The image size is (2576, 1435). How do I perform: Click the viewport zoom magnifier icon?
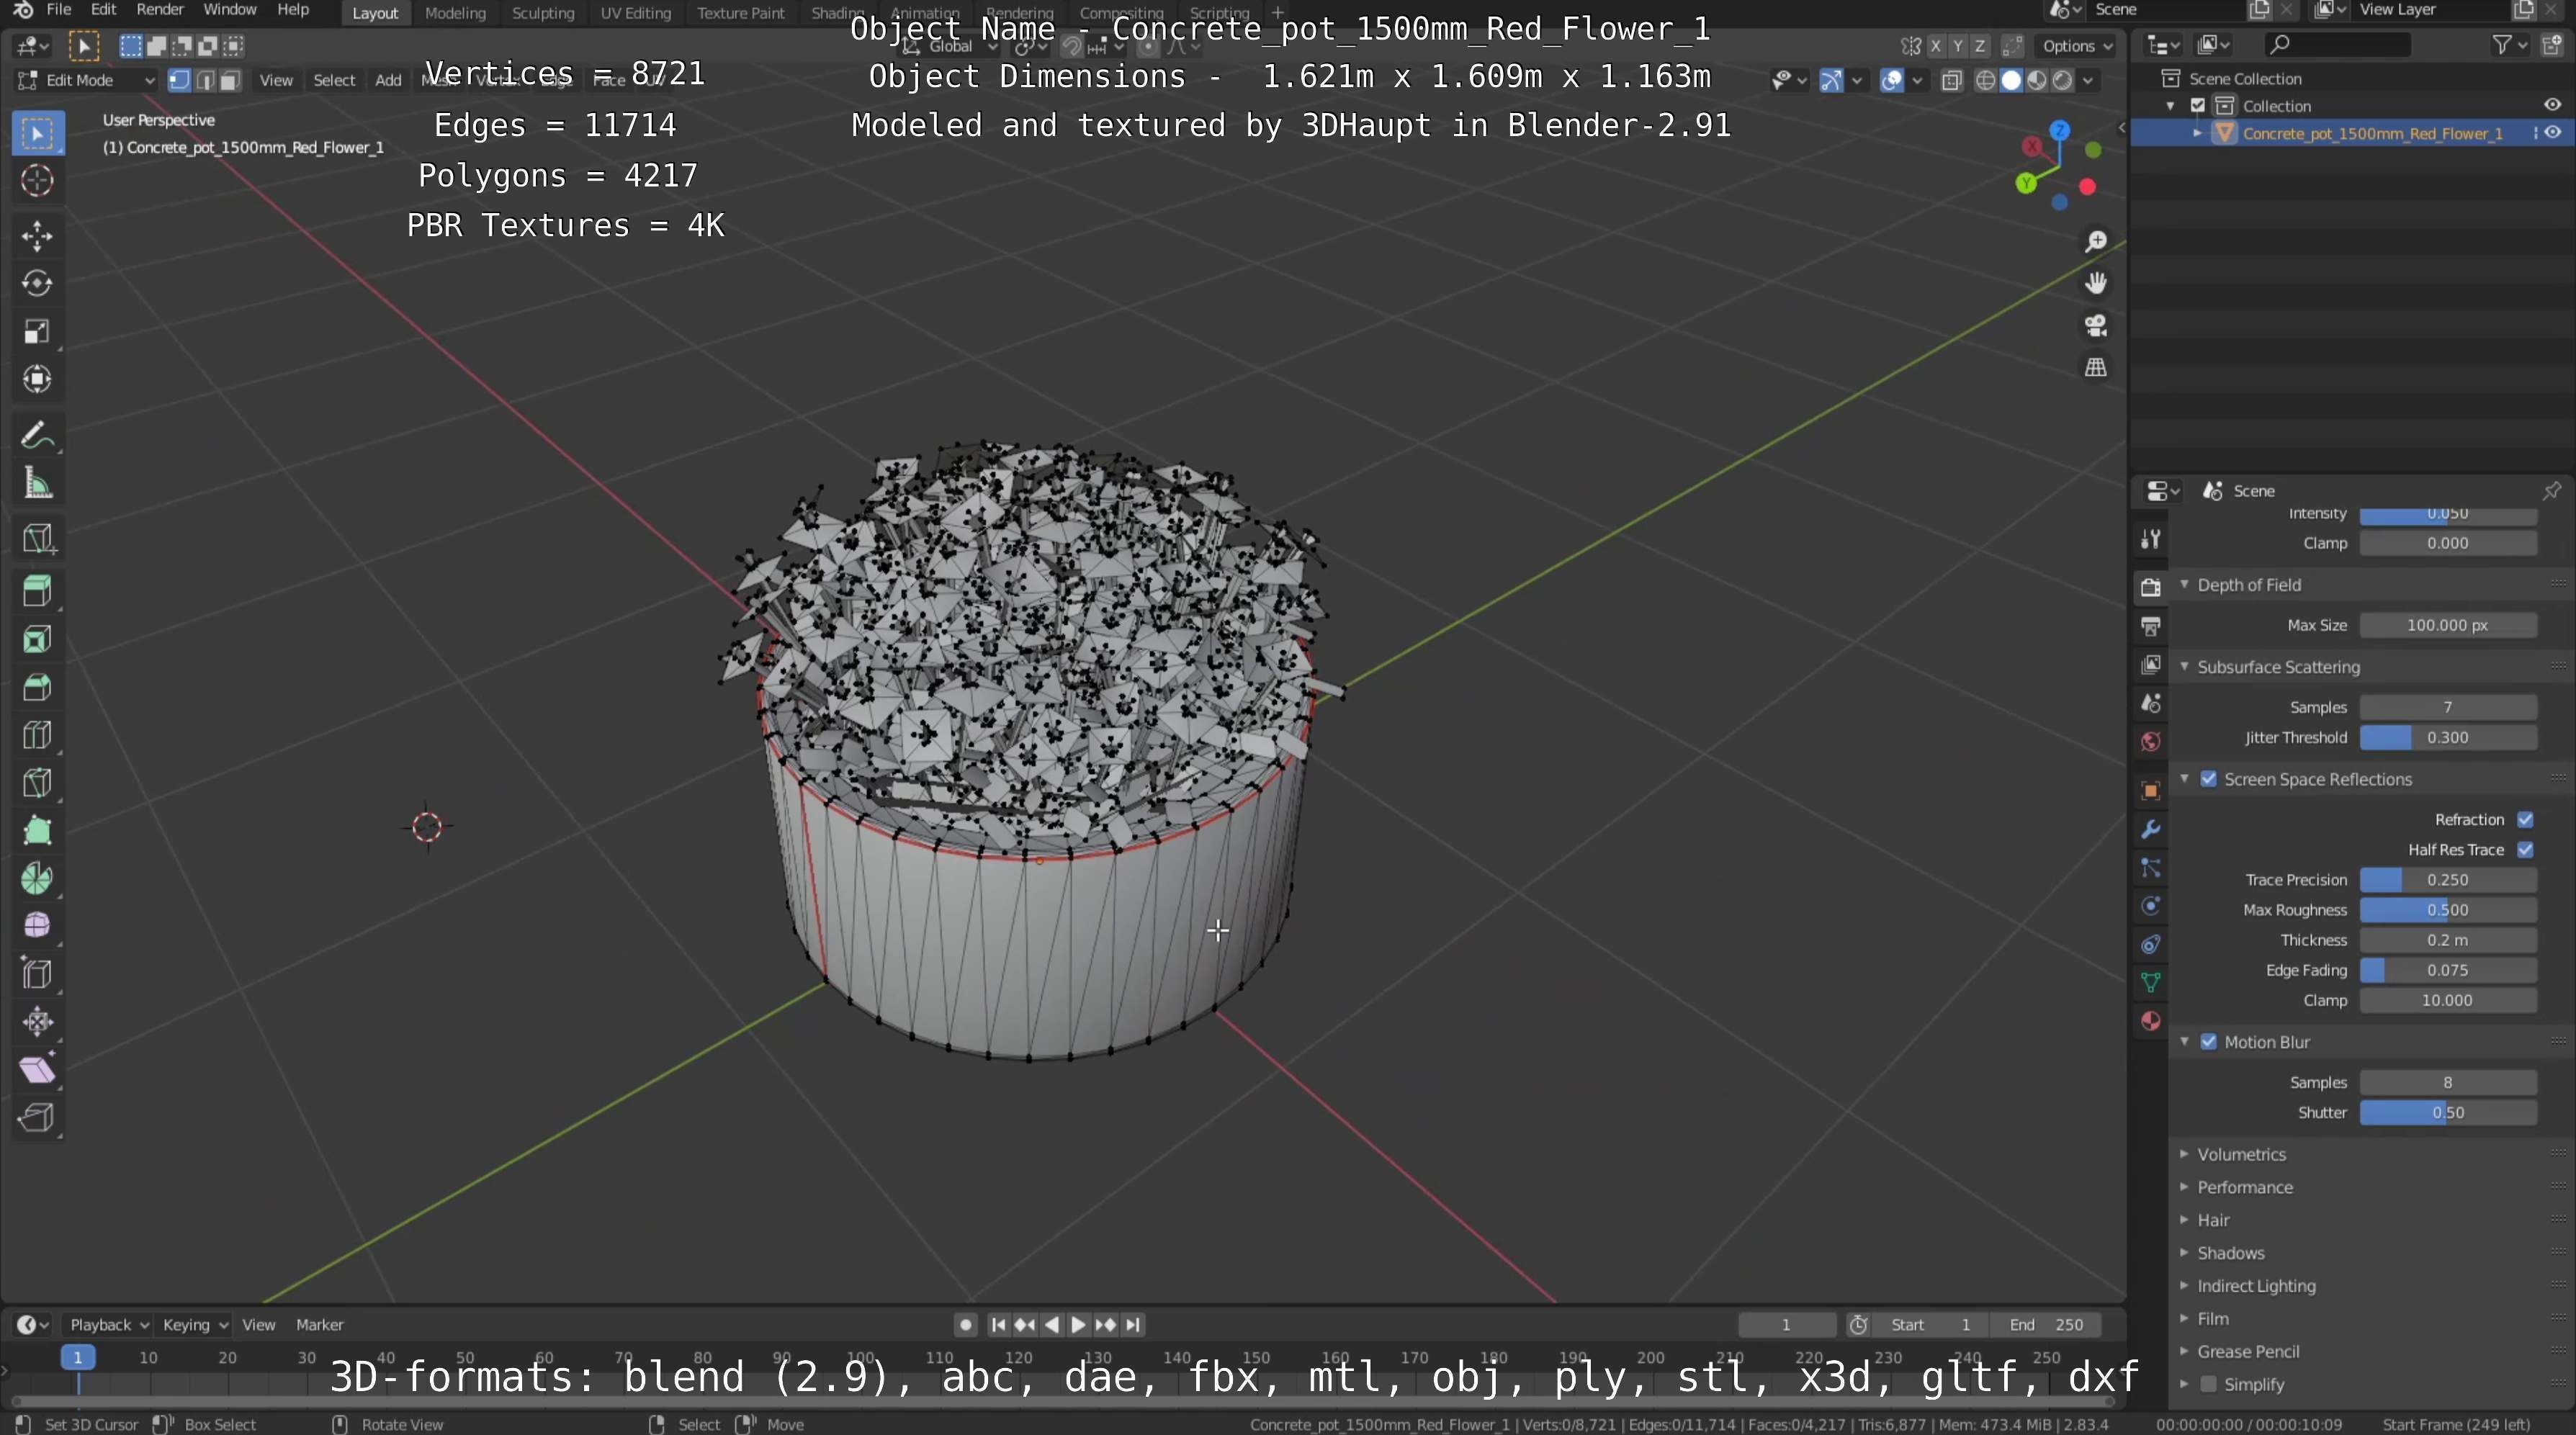click(x=2095, y=242)
